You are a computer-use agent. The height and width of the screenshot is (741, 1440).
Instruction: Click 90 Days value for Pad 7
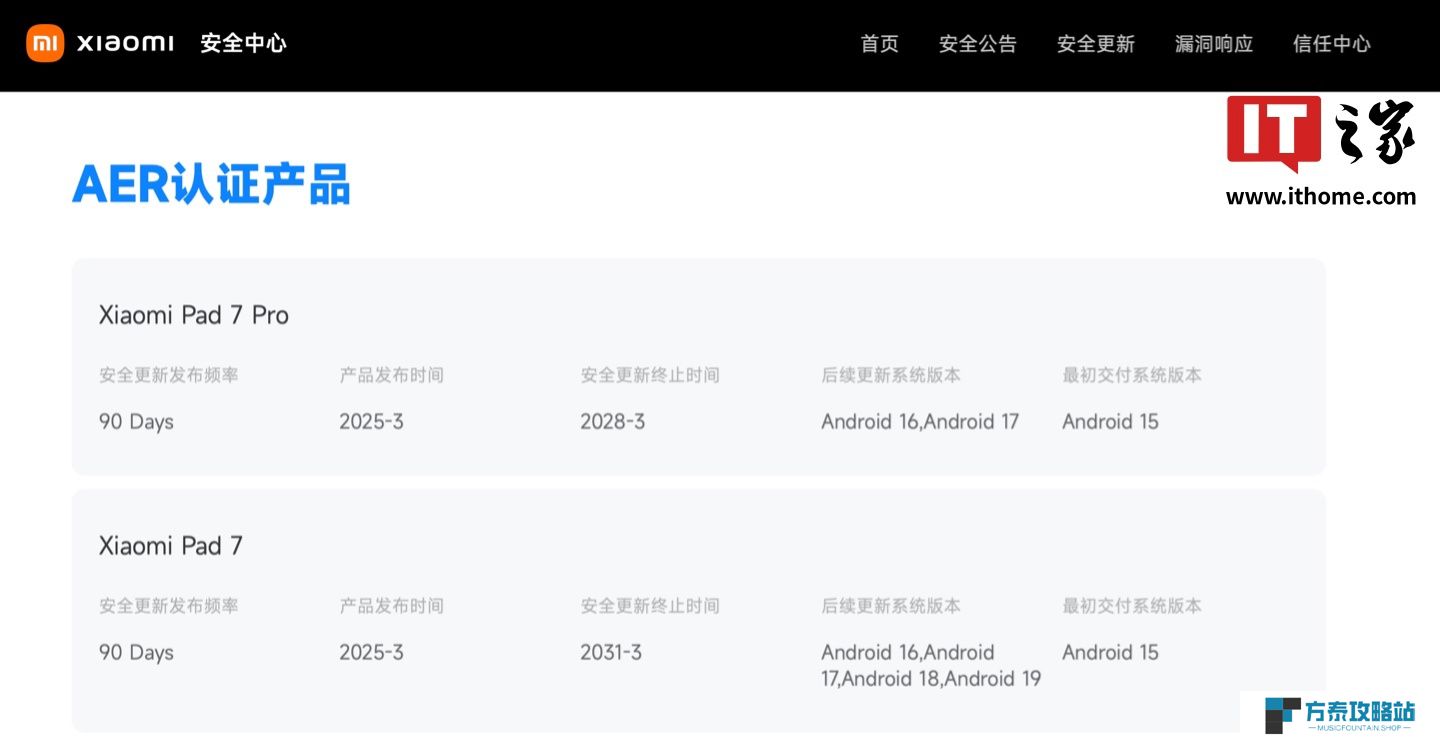[136, 653]
